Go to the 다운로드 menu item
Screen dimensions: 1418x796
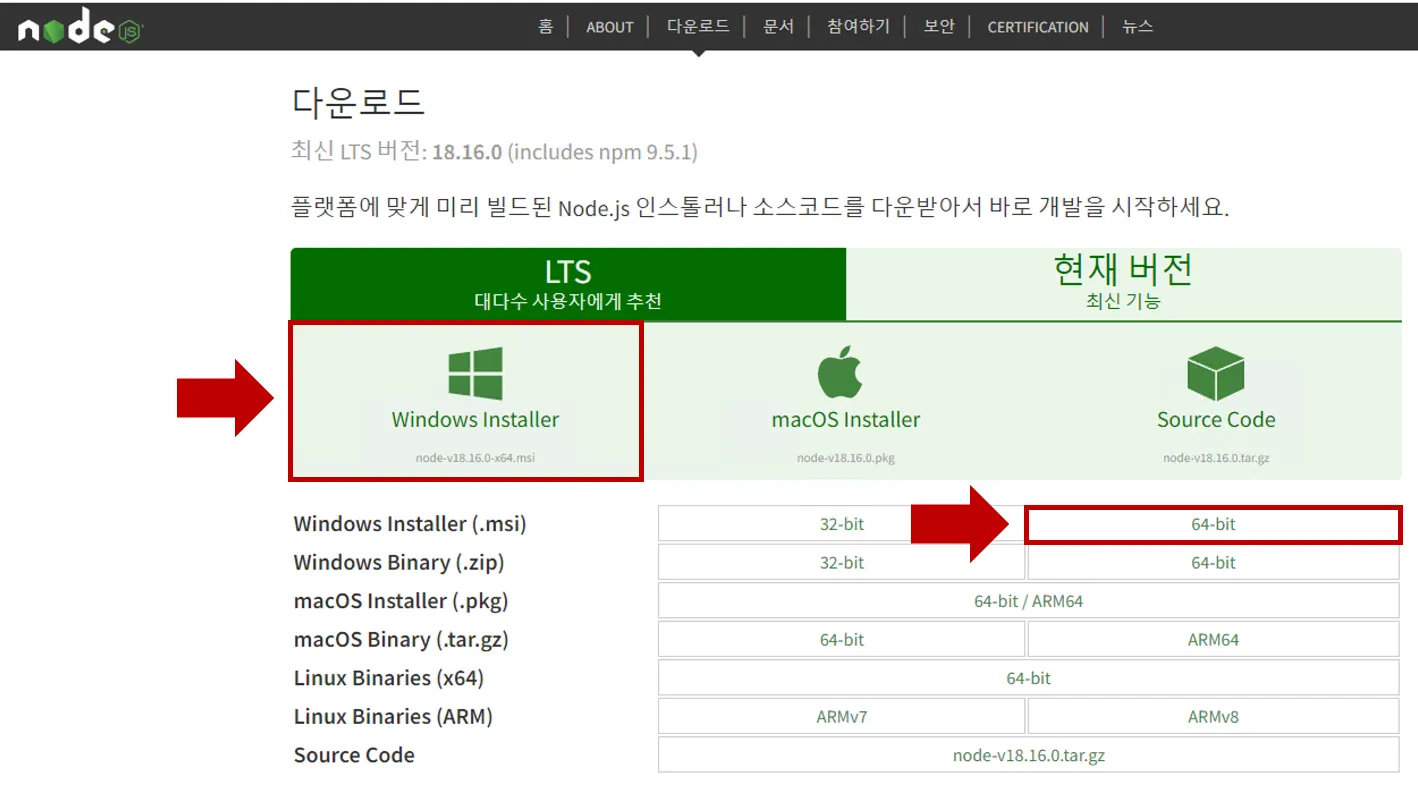(x=698, y=27)
